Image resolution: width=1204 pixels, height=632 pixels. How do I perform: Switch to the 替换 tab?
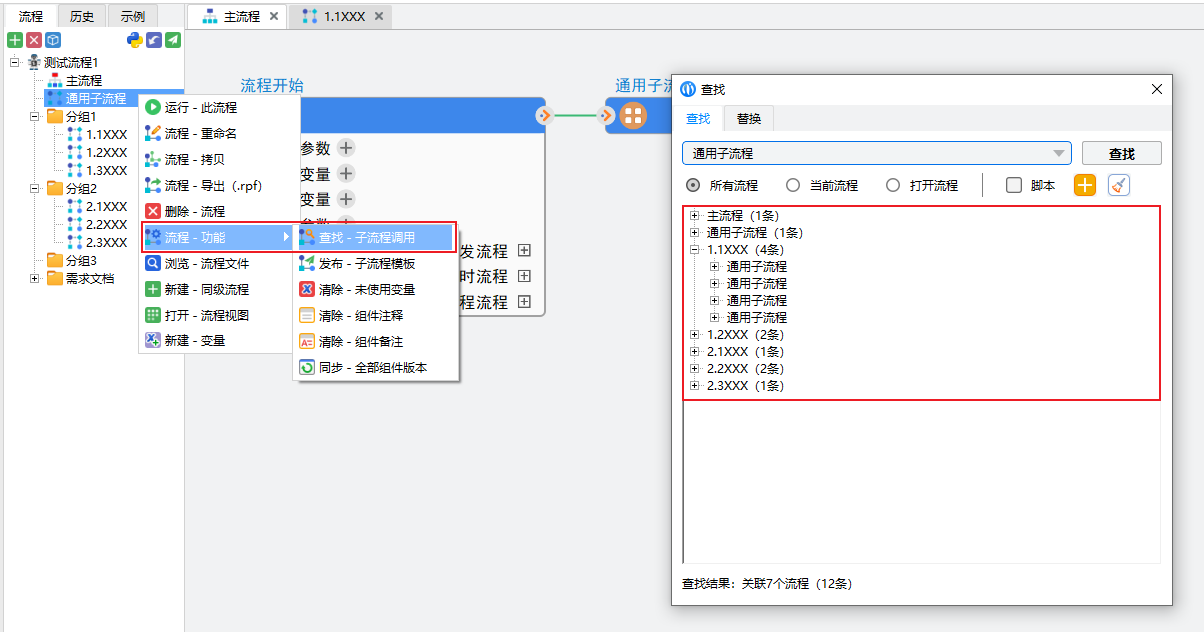point(748,118)
